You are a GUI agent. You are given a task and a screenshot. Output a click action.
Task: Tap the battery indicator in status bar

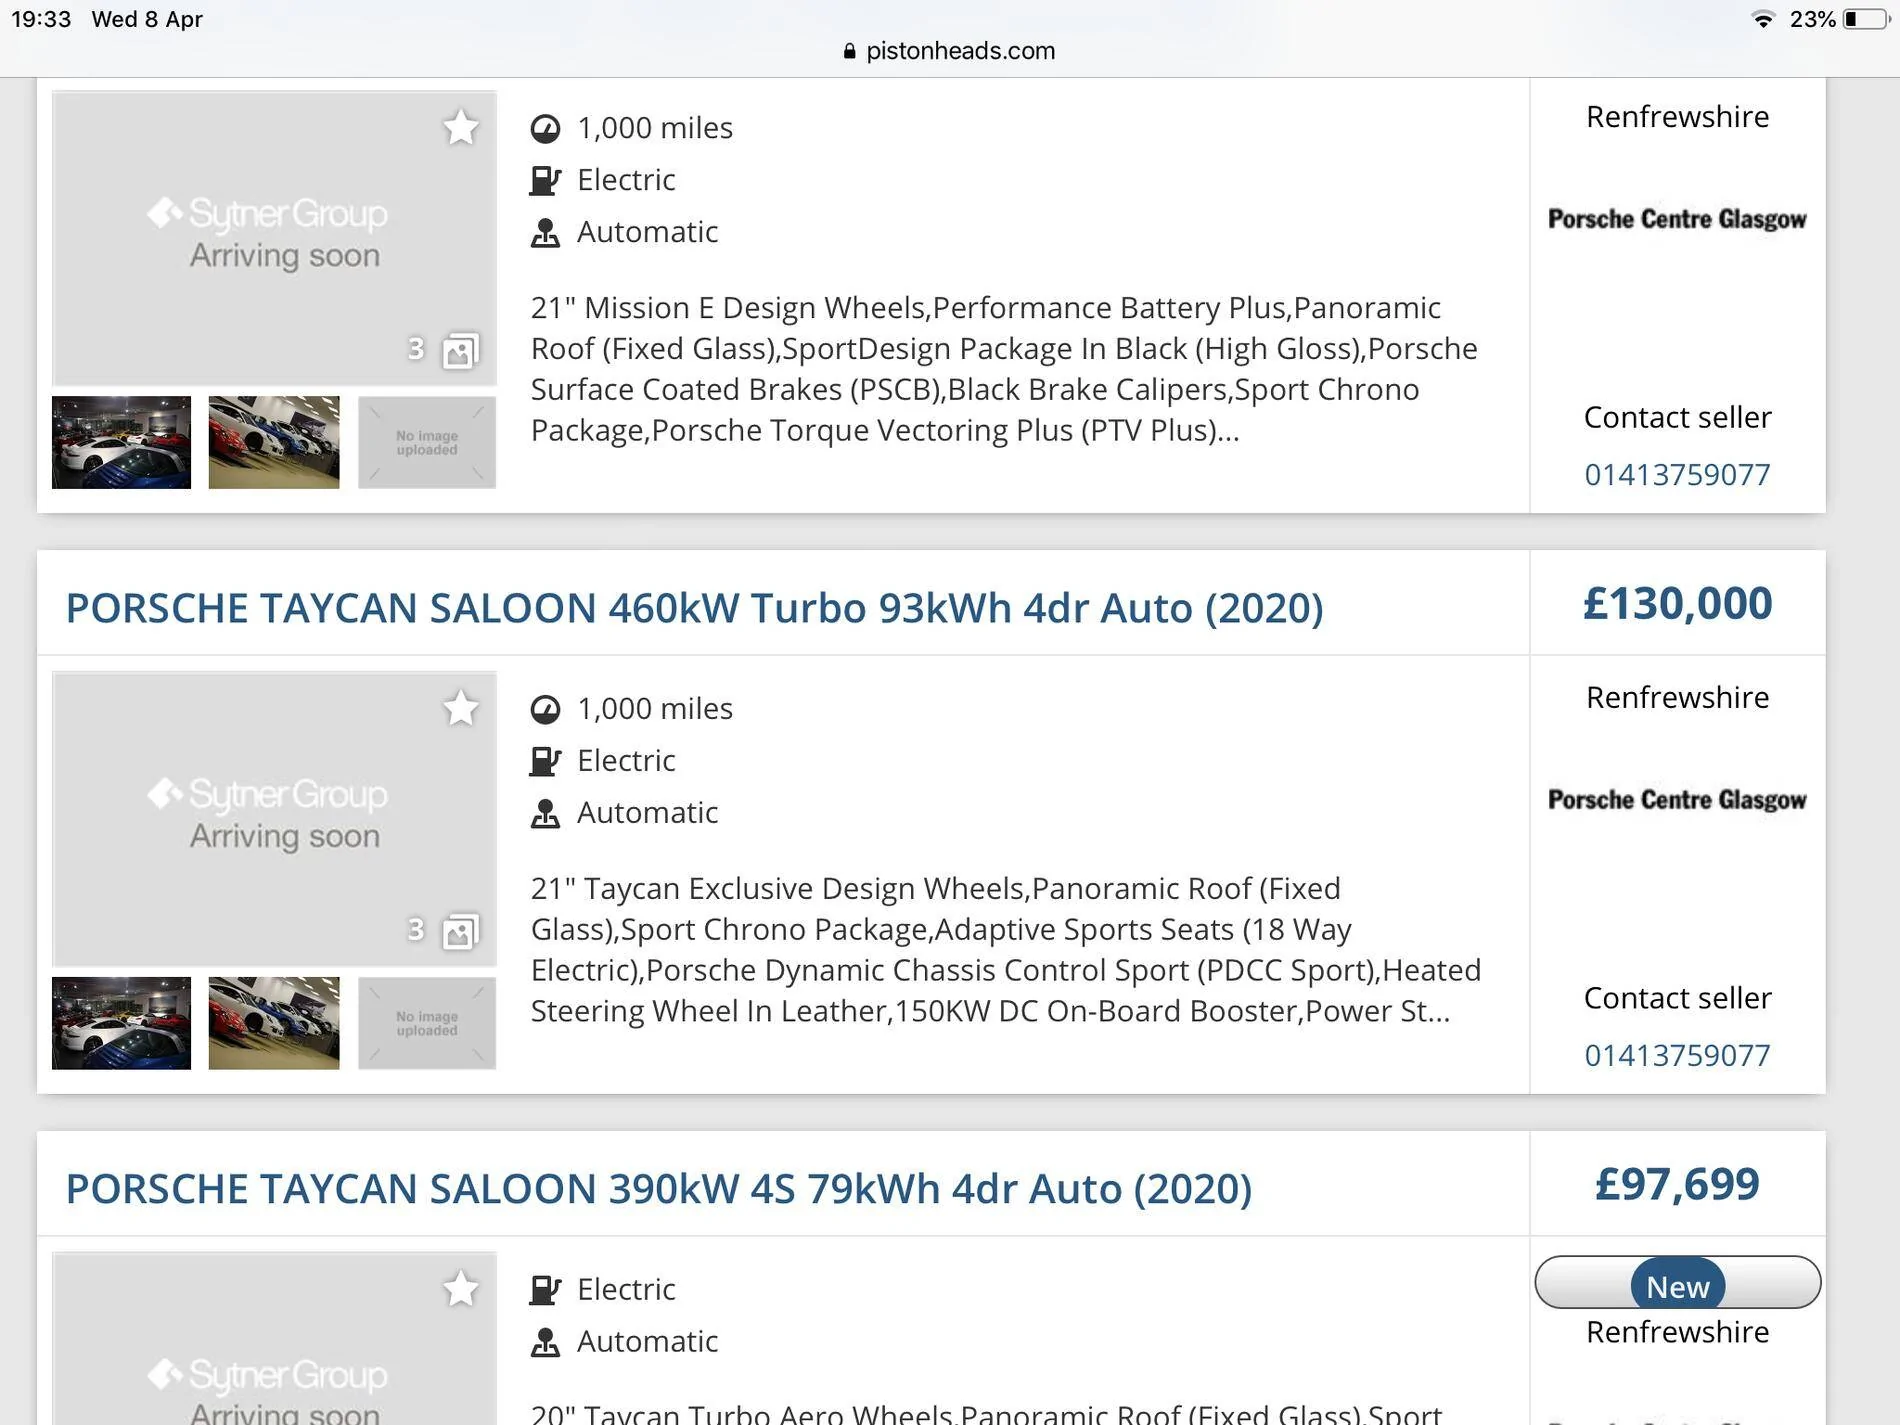point(1866,19)
